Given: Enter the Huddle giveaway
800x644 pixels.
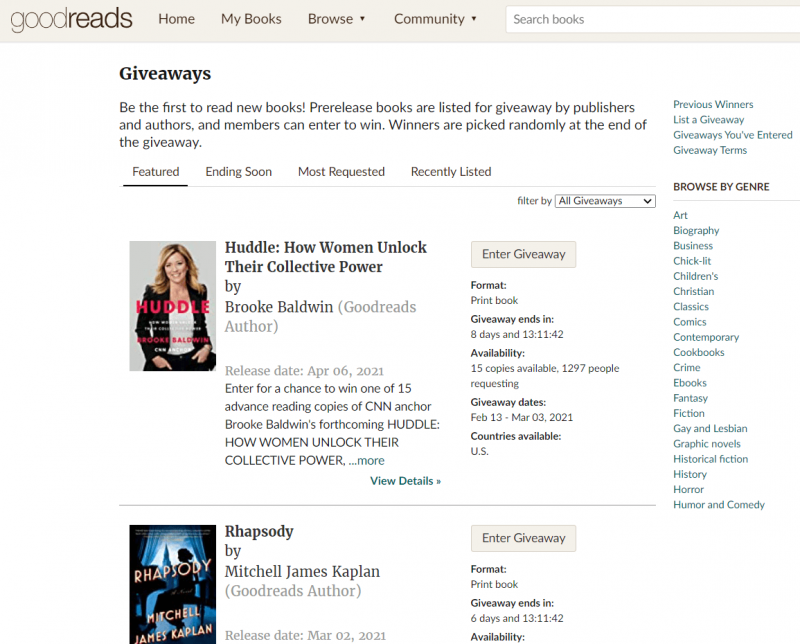Looking at the screenshot, I should pos(523,254).
